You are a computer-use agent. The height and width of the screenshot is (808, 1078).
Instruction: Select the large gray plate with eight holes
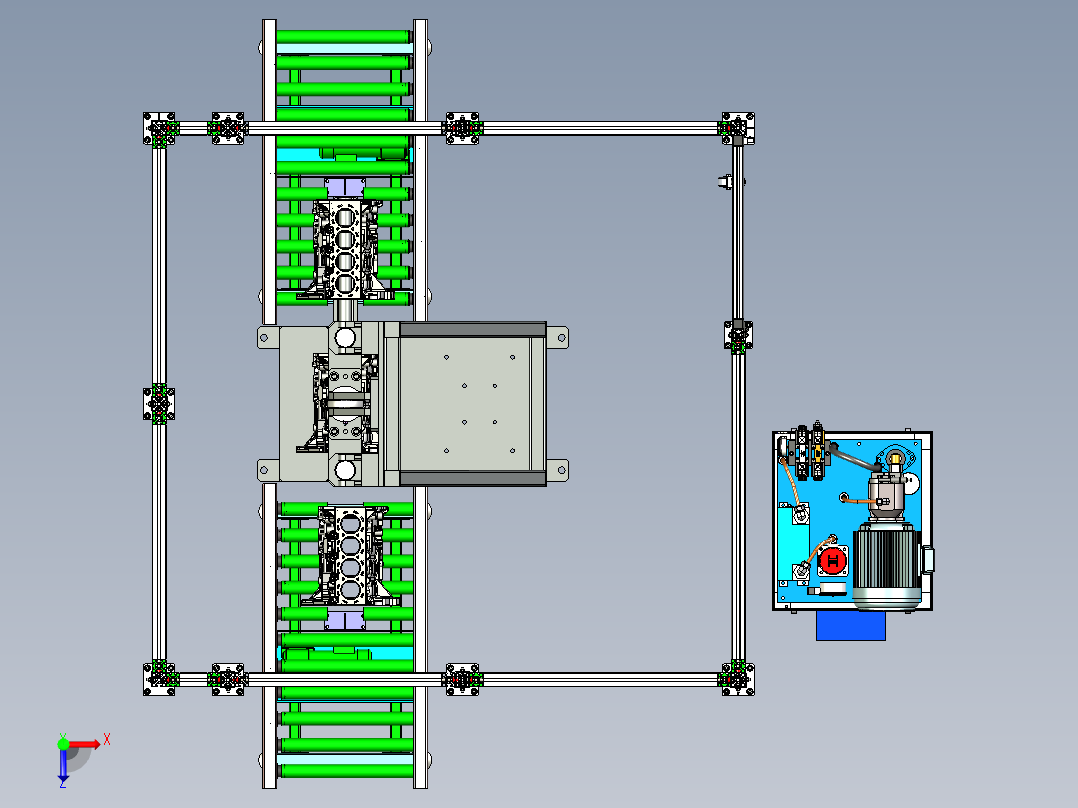(x=465, y=404)
